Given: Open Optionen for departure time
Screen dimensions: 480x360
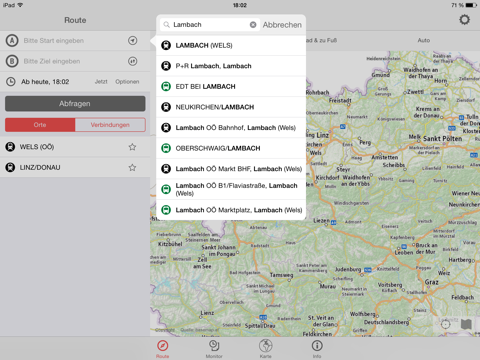Looking at the screenshot, I should 127,82.
